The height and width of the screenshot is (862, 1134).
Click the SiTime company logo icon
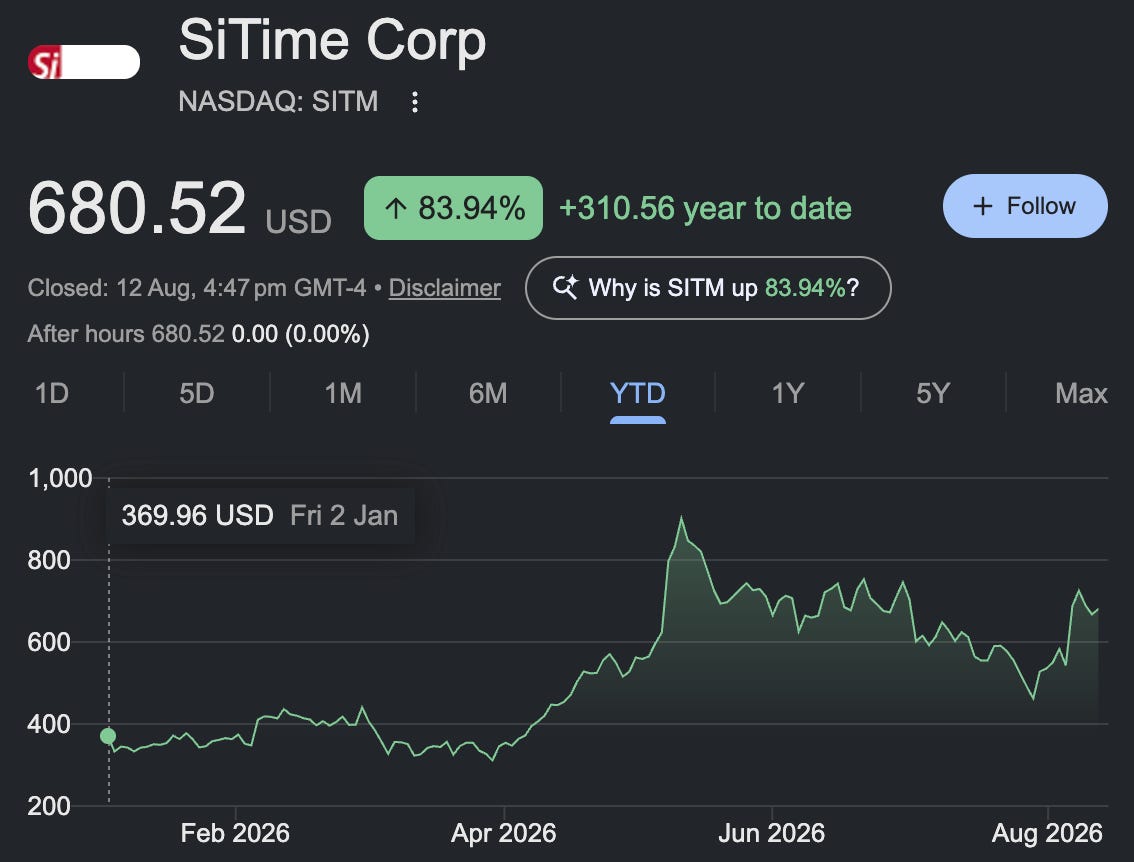pyautogui.click(x=83, y=62)
